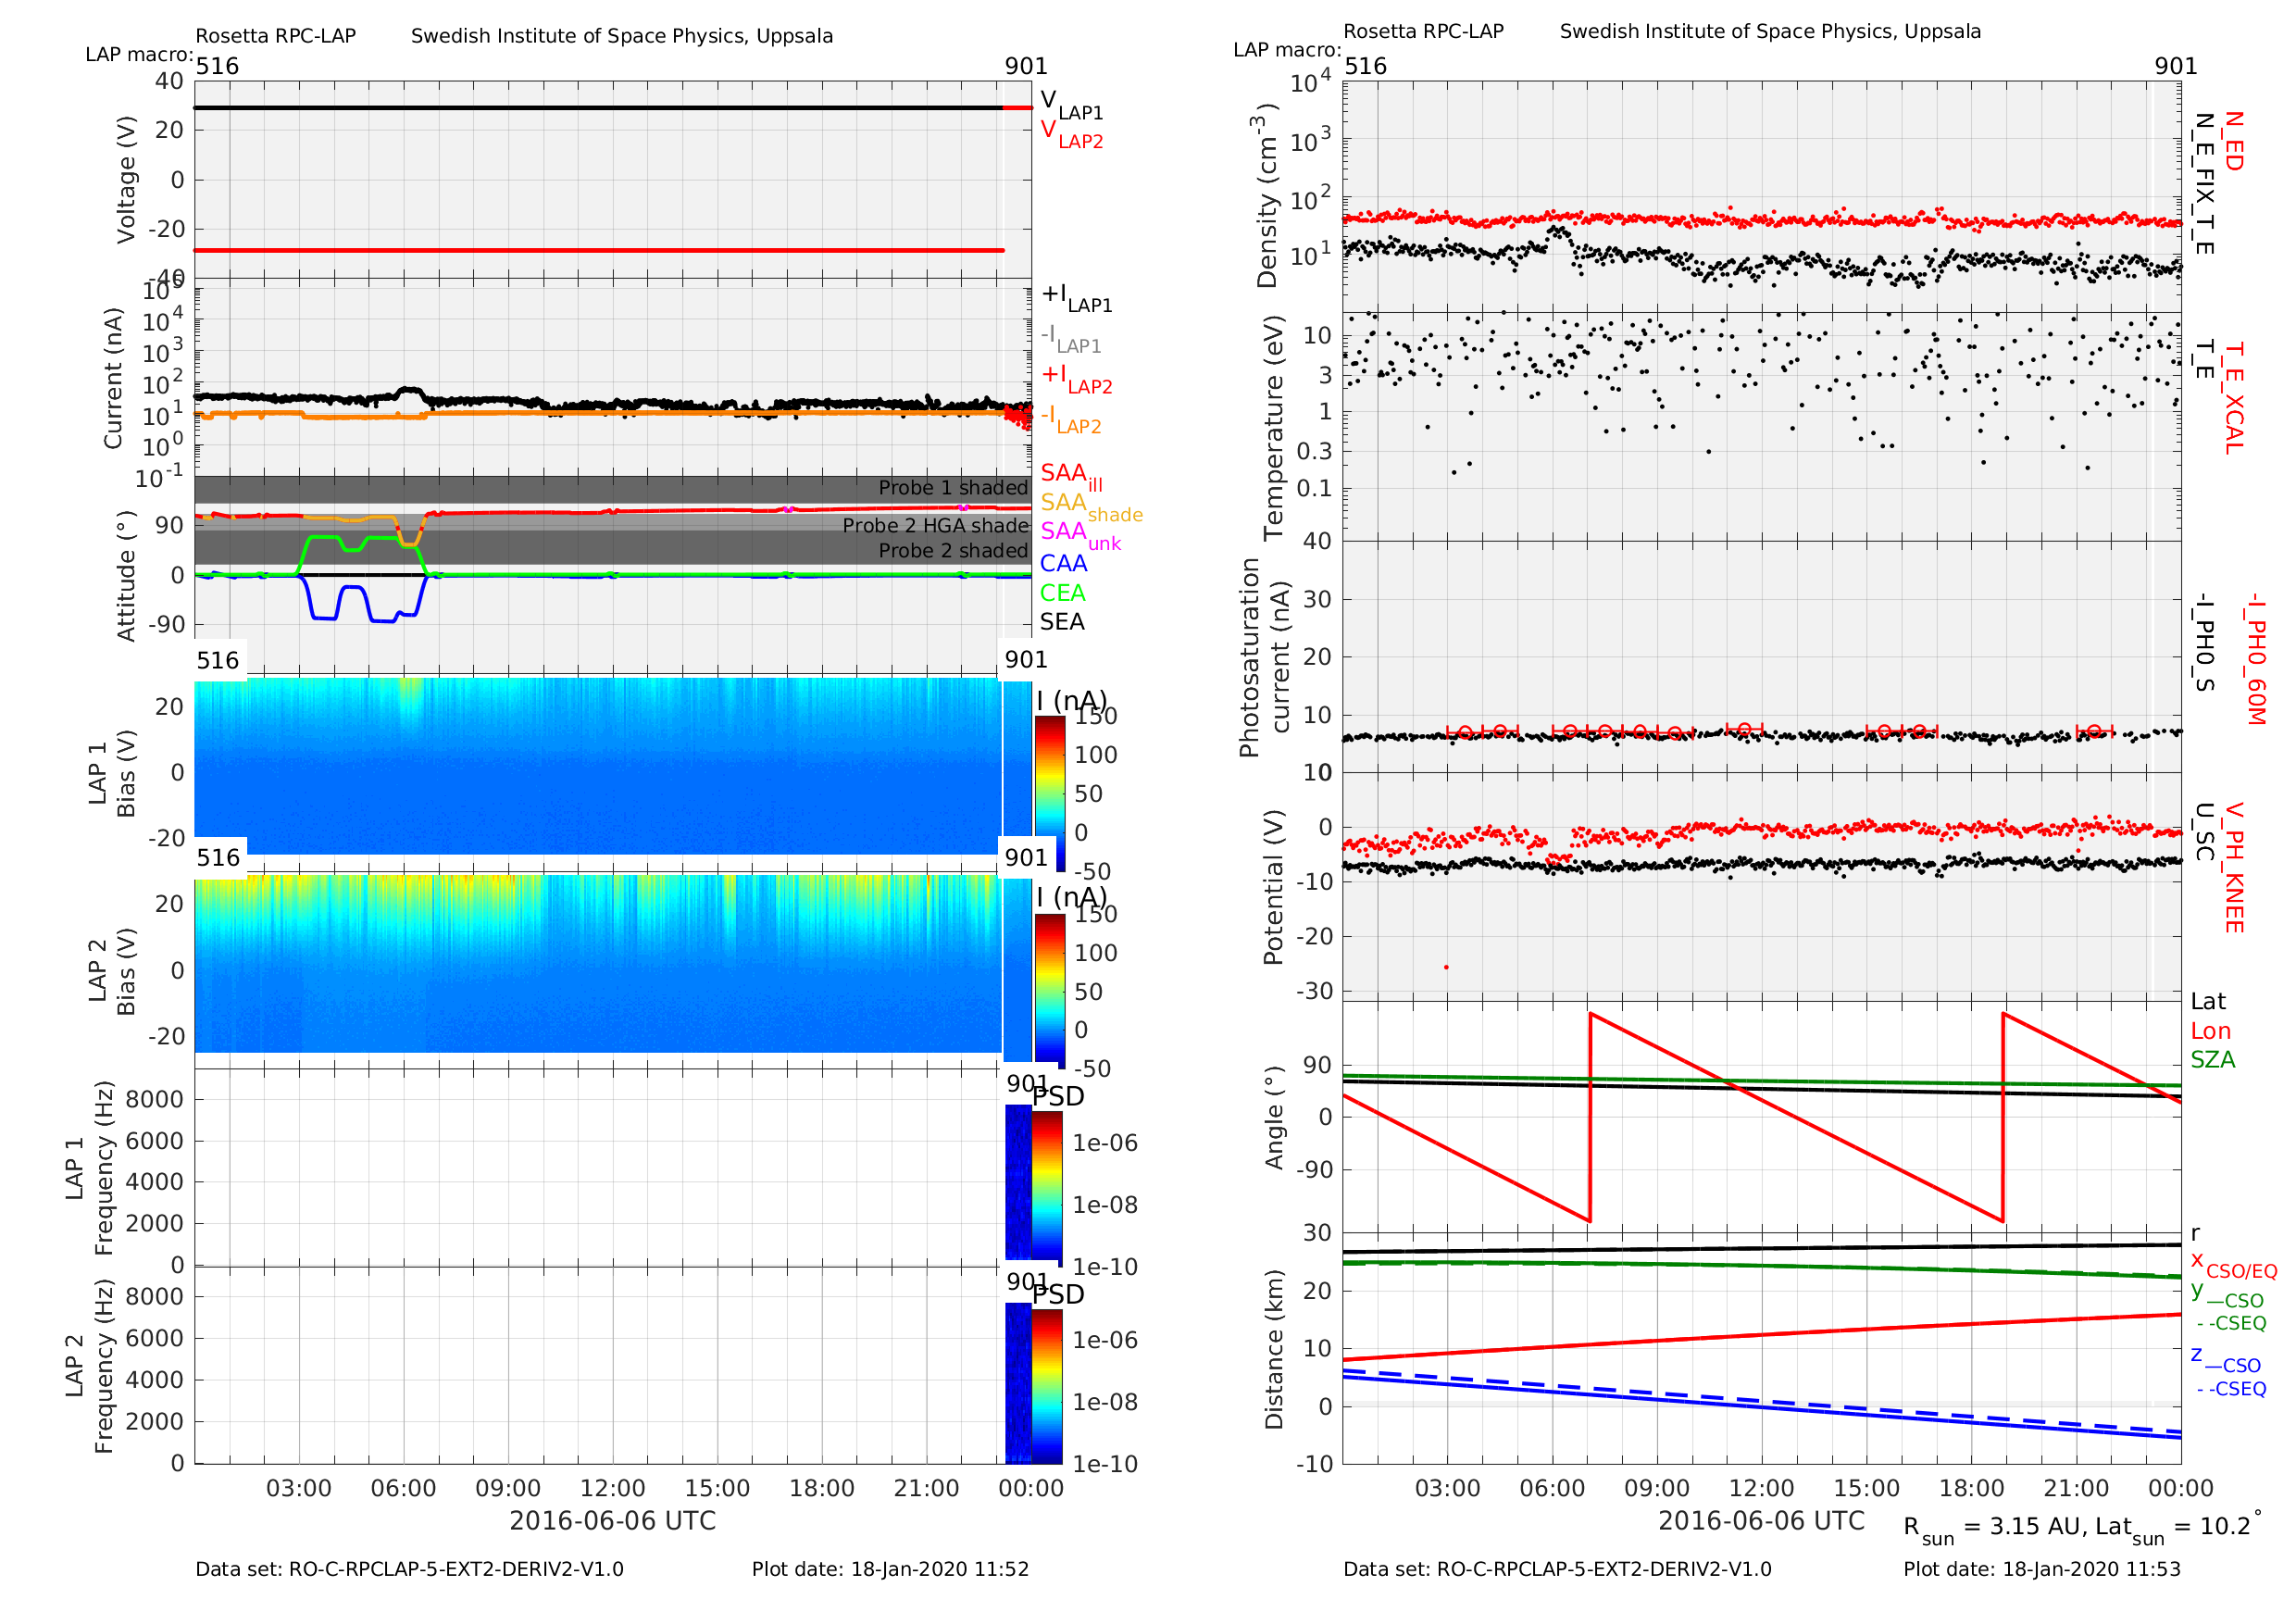Click the red T_E_XCAL temperature legend label
The image size is (2296, 1624).
tap(2232, 398)
